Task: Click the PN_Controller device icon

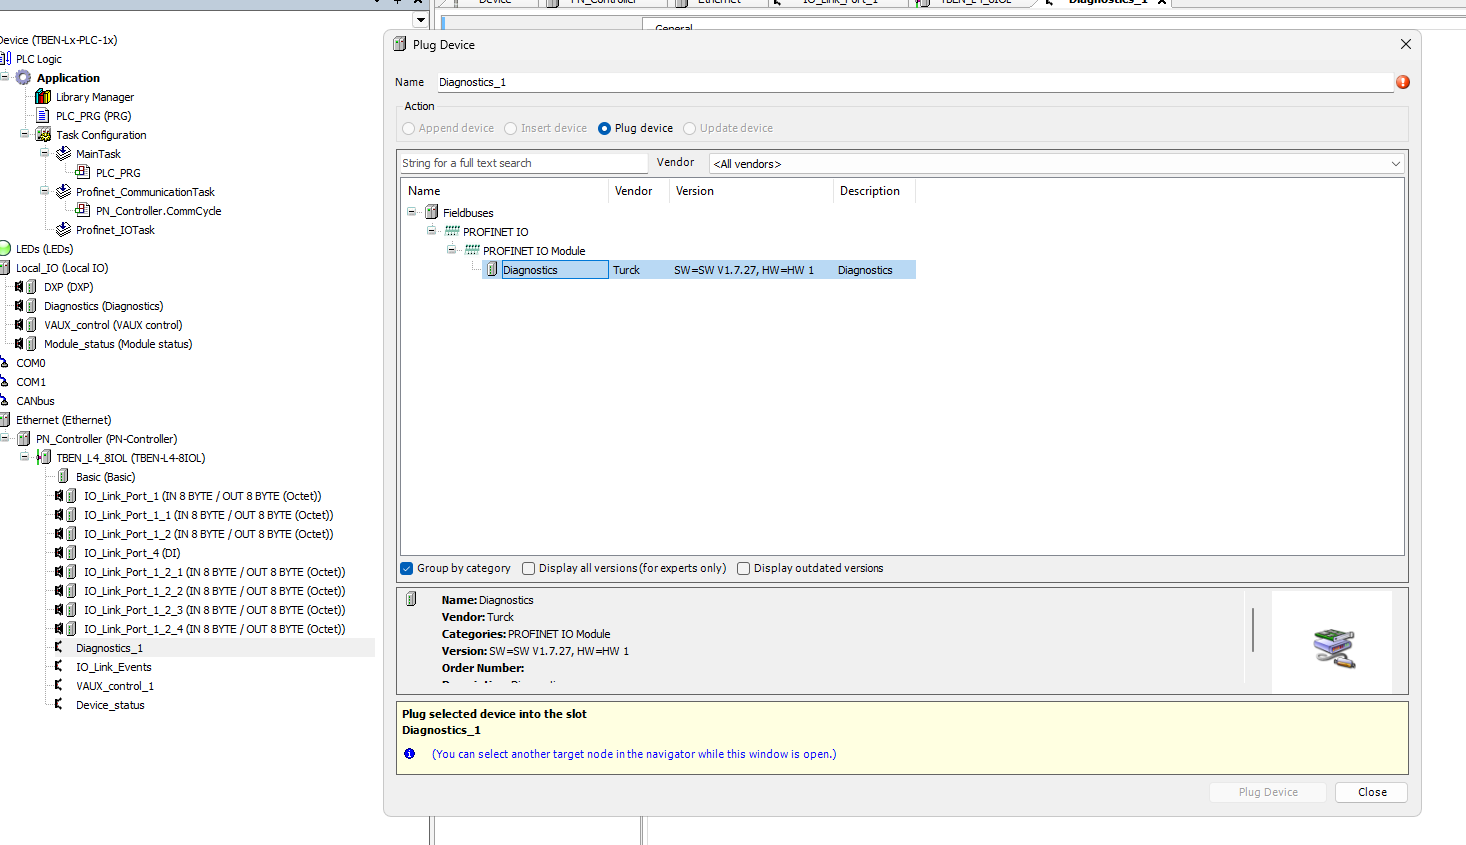Action: [x=23, y=439]
